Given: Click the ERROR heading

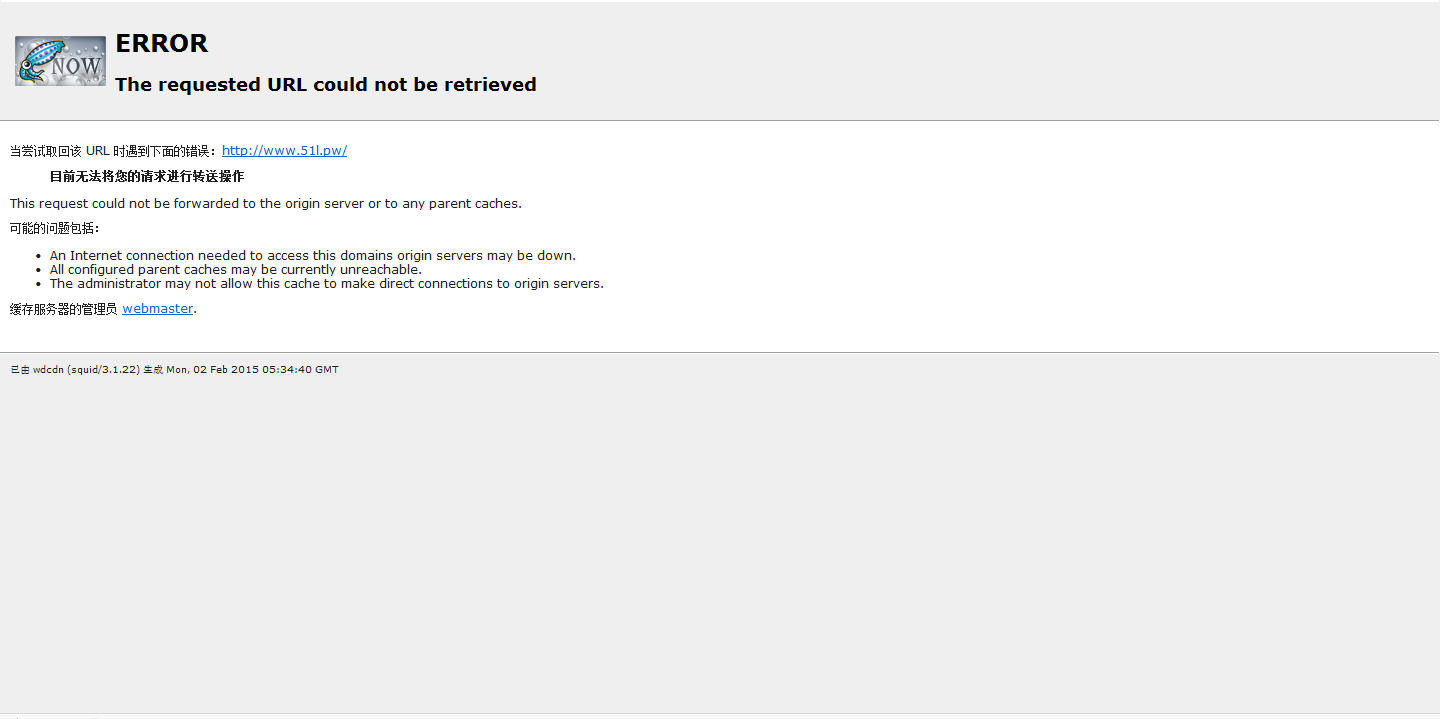Looking at the screenshot, I should click(161, 43).
